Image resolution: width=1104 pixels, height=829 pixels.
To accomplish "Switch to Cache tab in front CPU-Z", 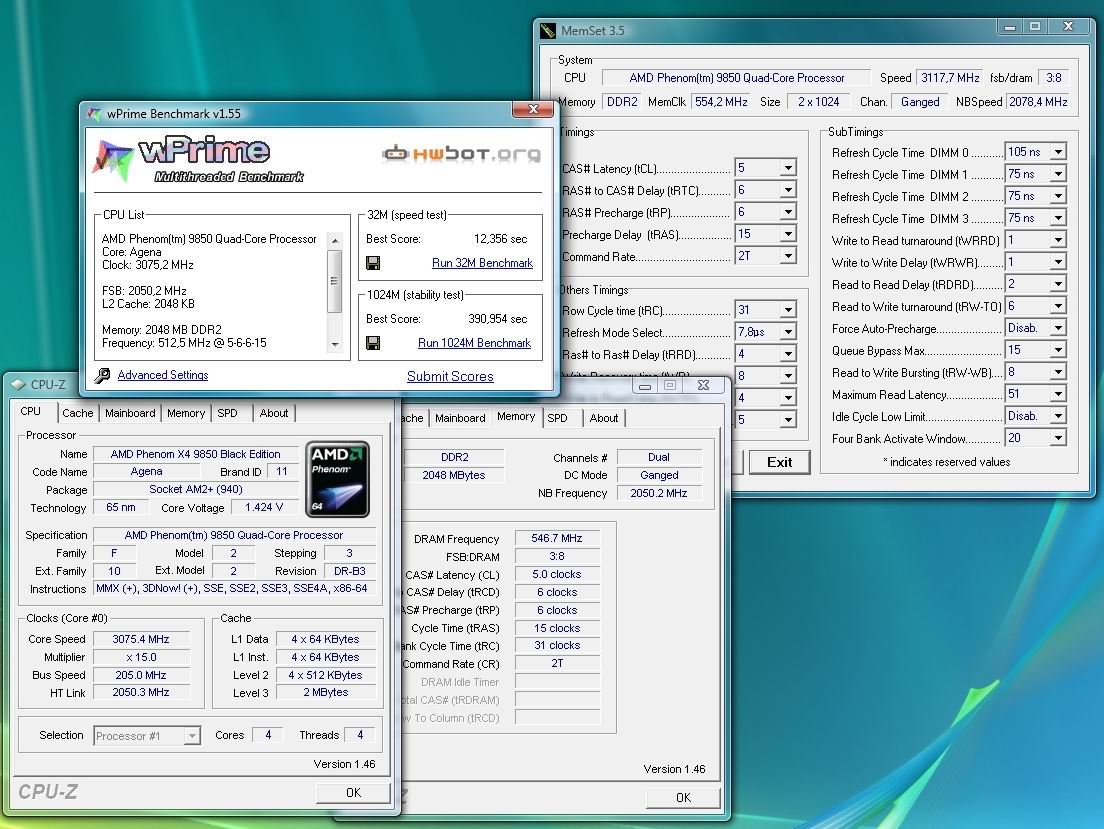I will click(x=77, y=413).
